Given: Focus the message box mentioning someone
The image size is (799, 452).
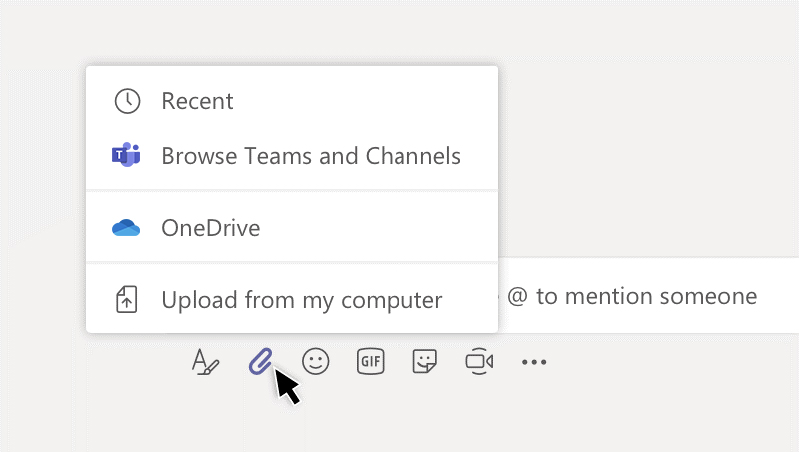Looking at the screenshot, I should point(648,296).
